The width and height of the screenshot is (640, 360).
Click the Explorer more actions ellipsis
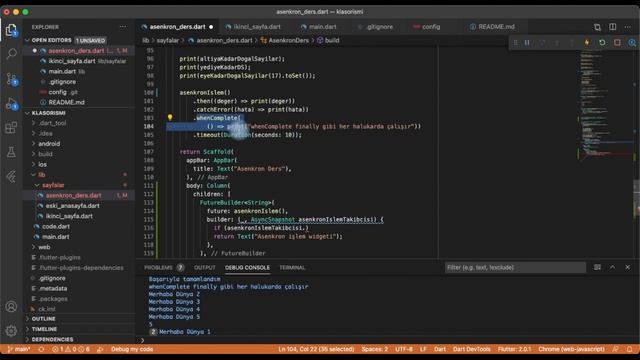click(123, 27)
